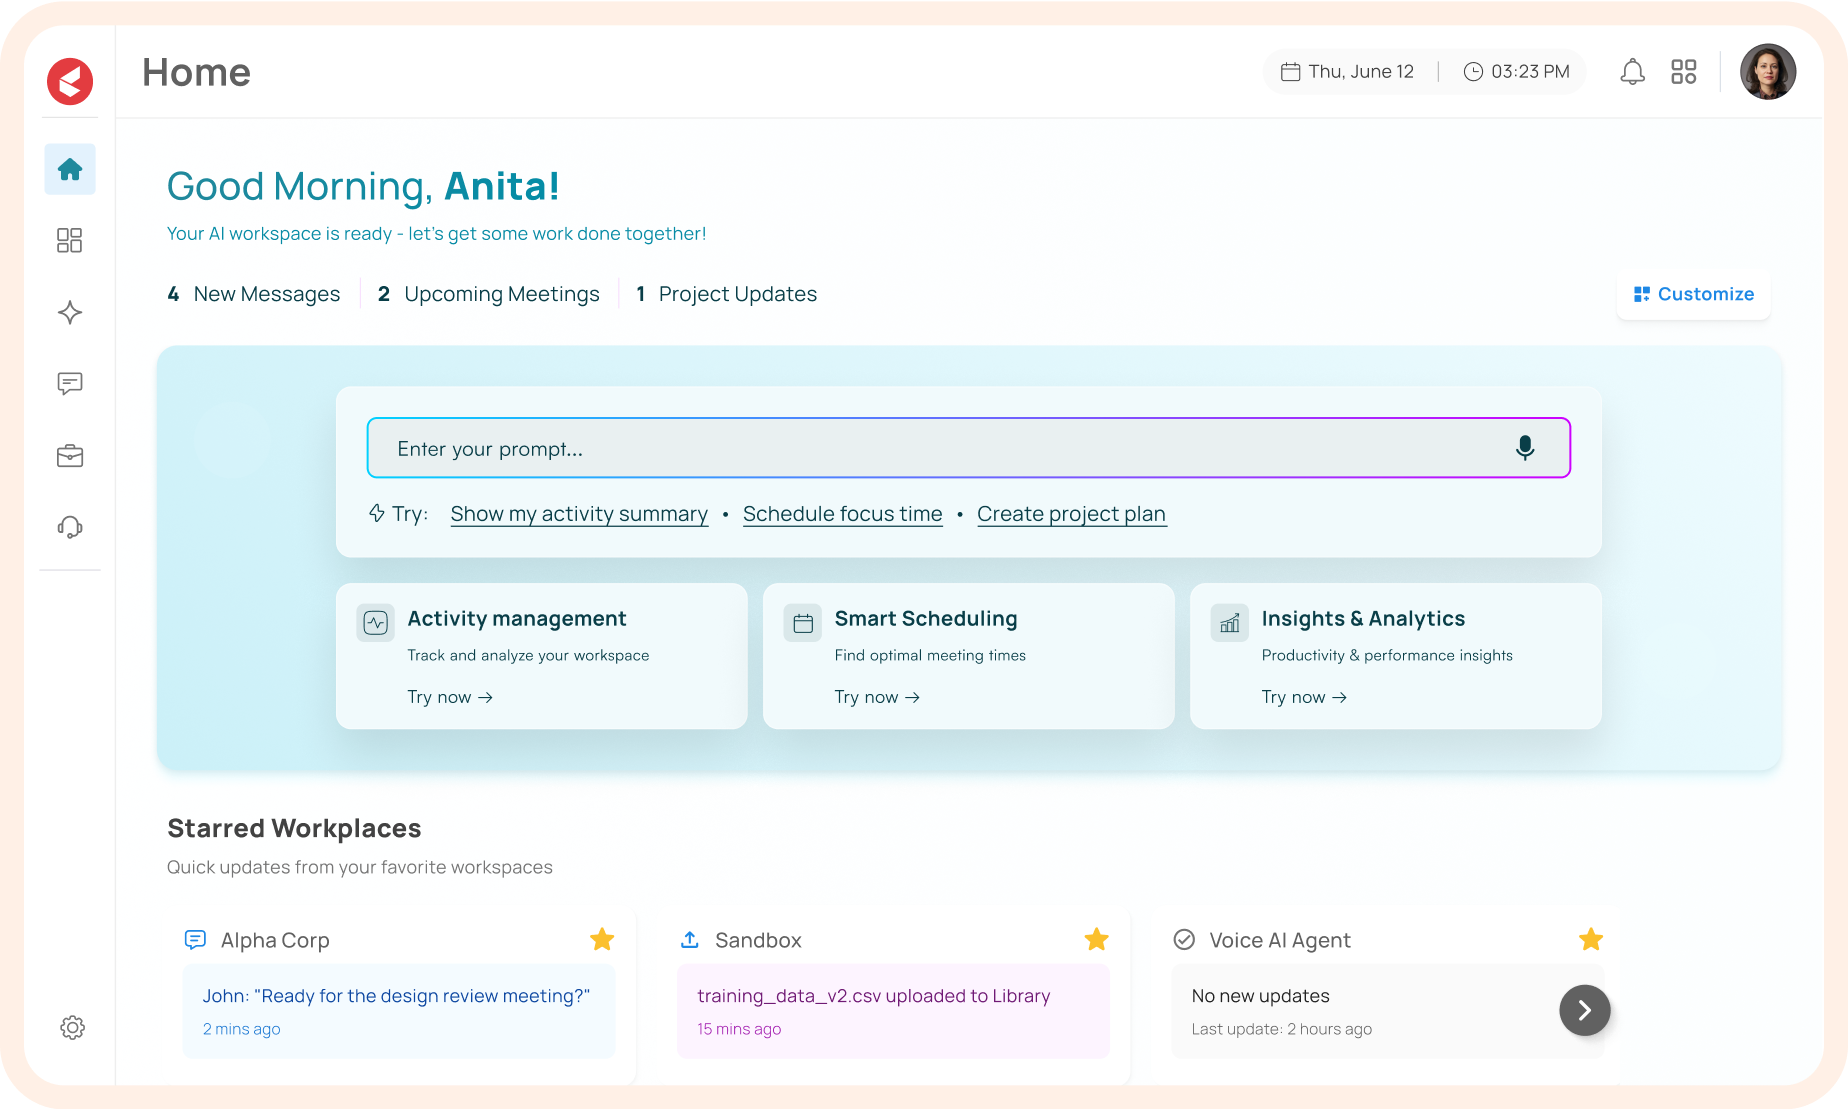Click Try now under Smart Scheduling
1848x1109 pixels.
point(877,697)
